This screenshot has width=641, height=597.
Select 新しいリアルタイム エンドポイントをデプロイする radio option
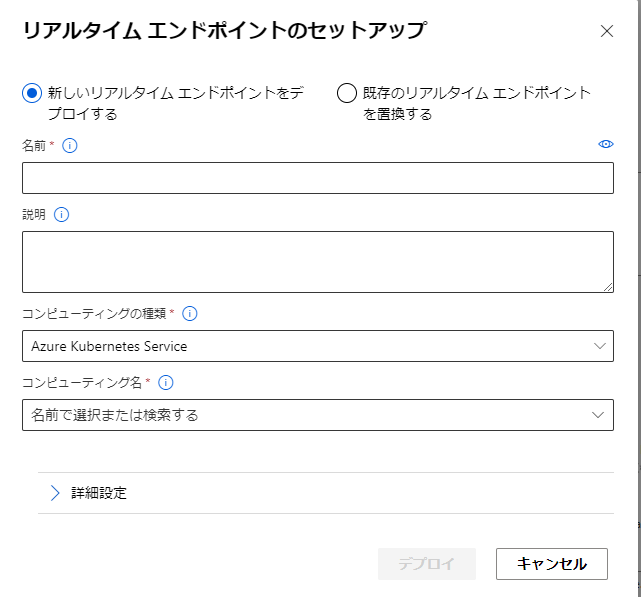click(x=32, y=93)
